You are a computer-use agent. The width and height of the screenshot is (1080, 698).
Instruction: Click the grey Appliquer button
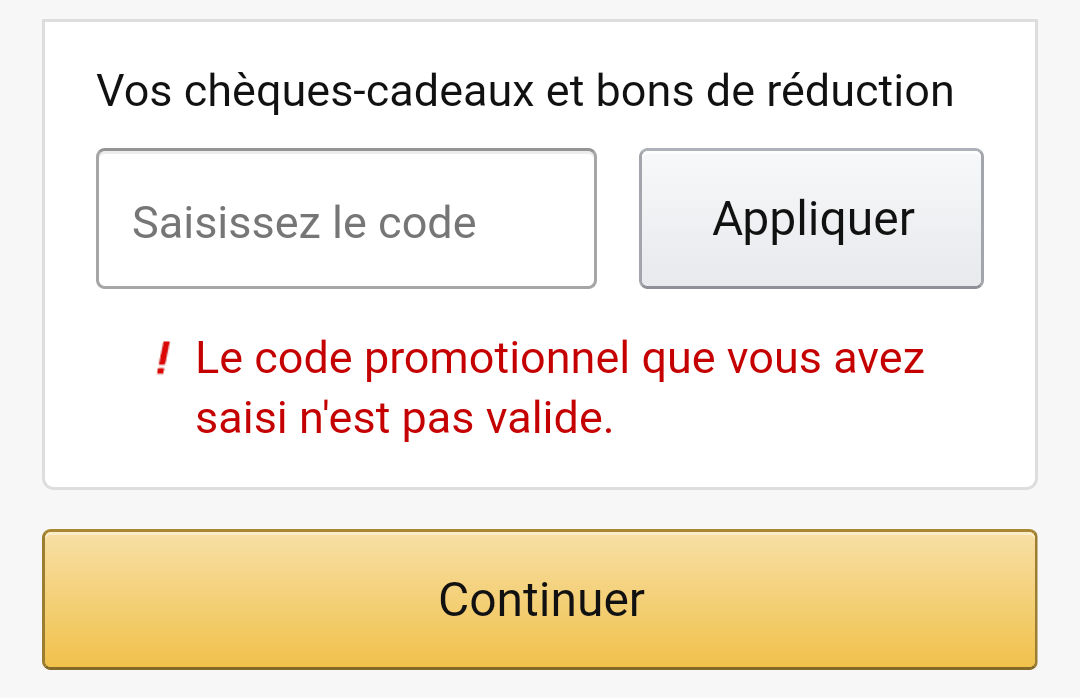[811, 219]
